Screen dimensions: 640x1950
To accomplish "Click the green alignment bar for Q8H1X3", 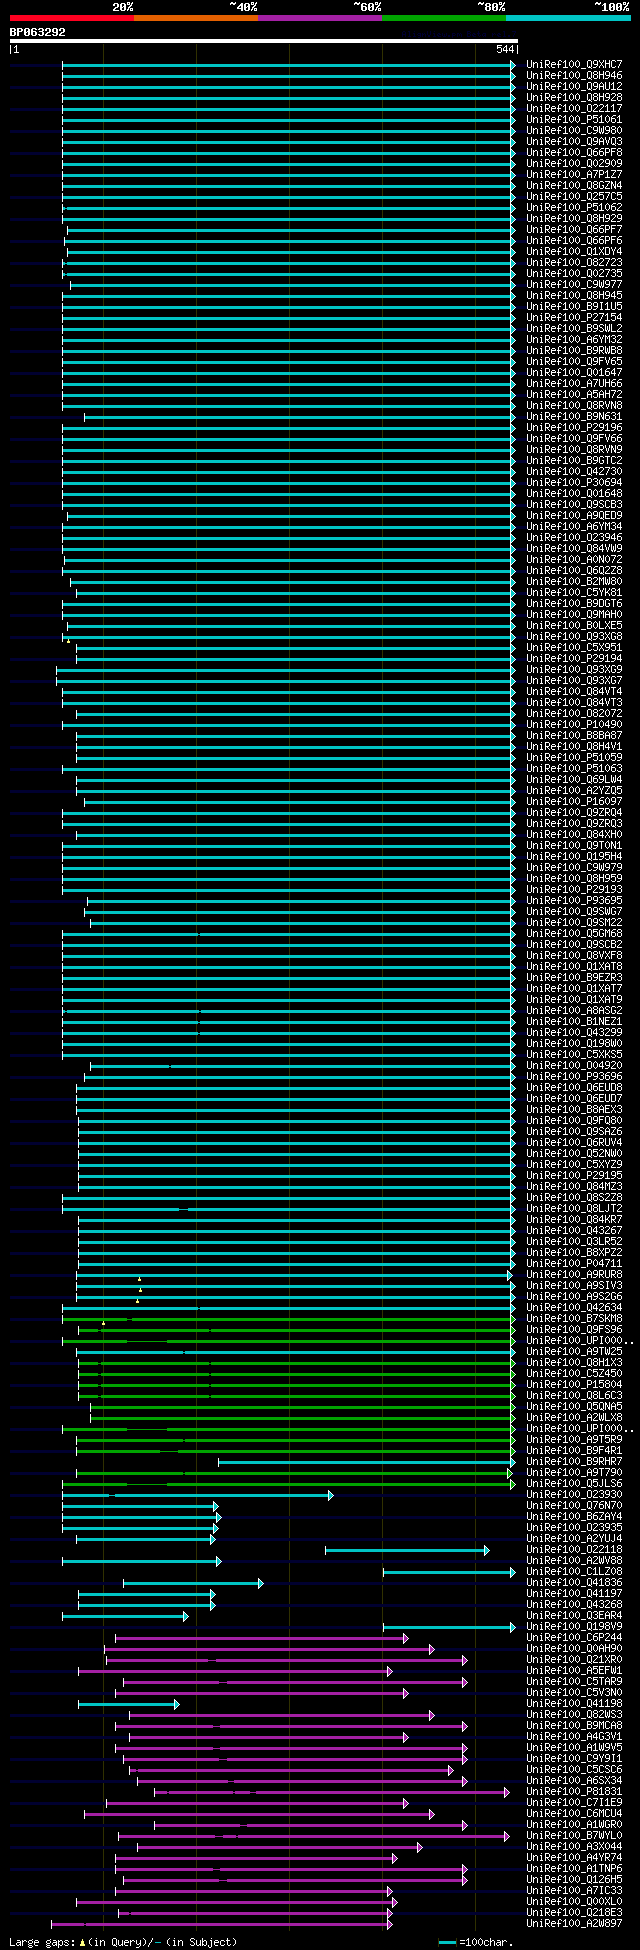I will 296,1362.
